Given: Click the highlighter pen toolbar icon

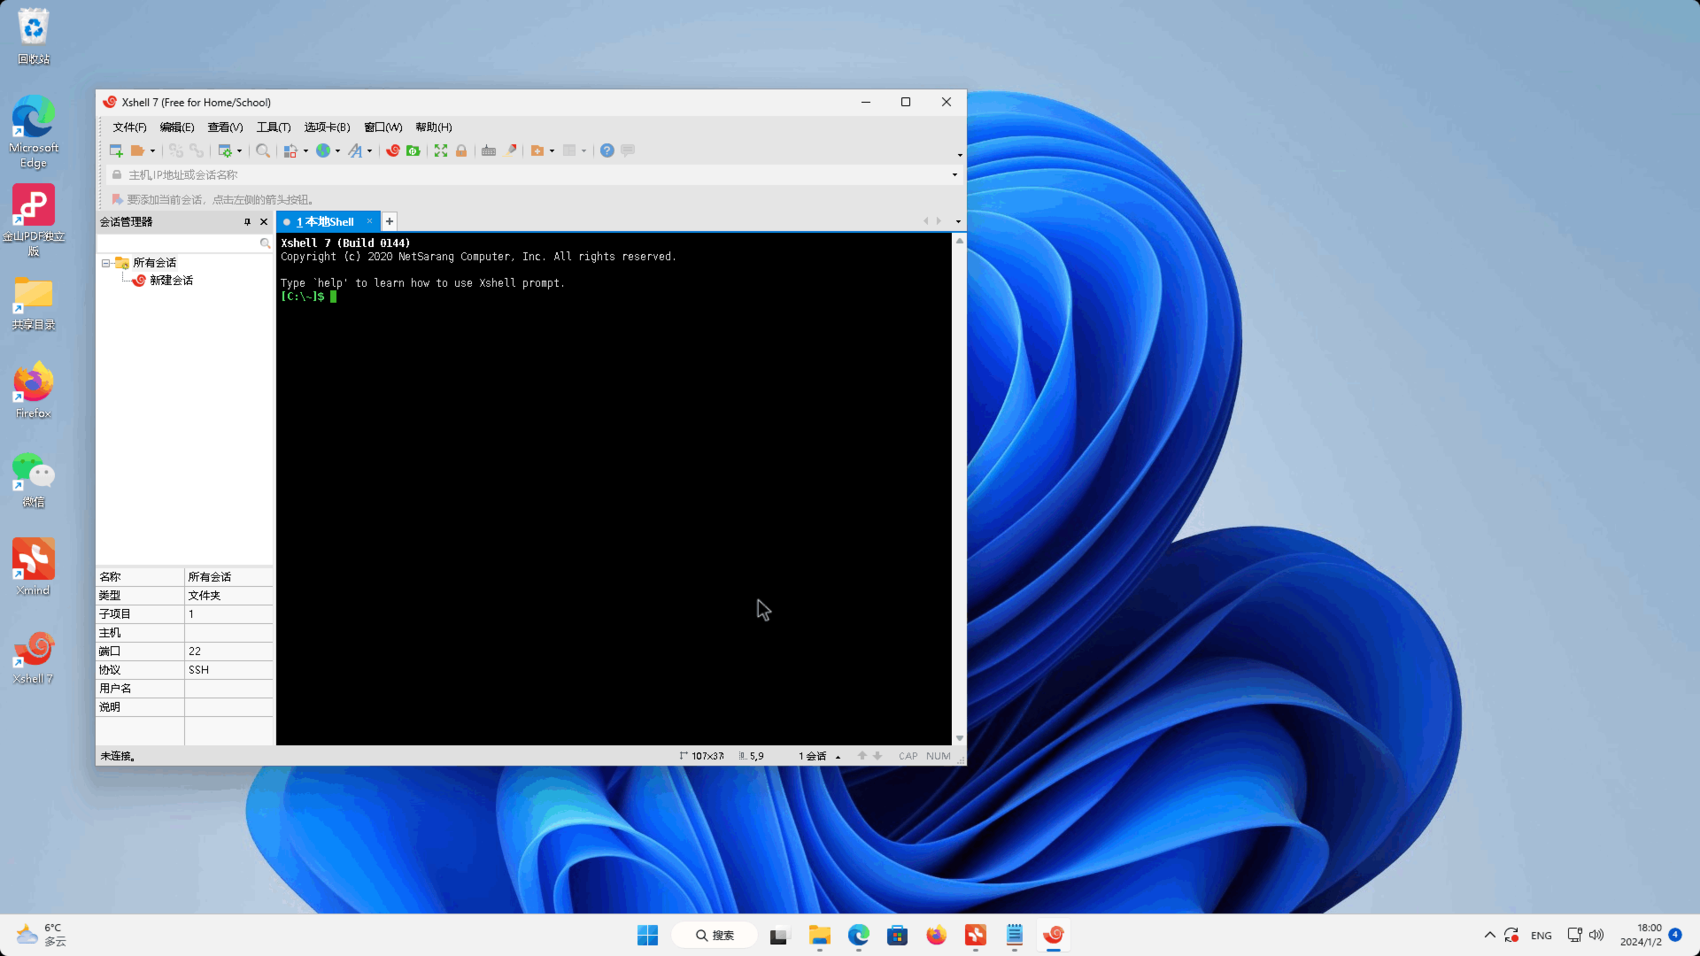Looking at the screenshot, I should click(511, 151).
